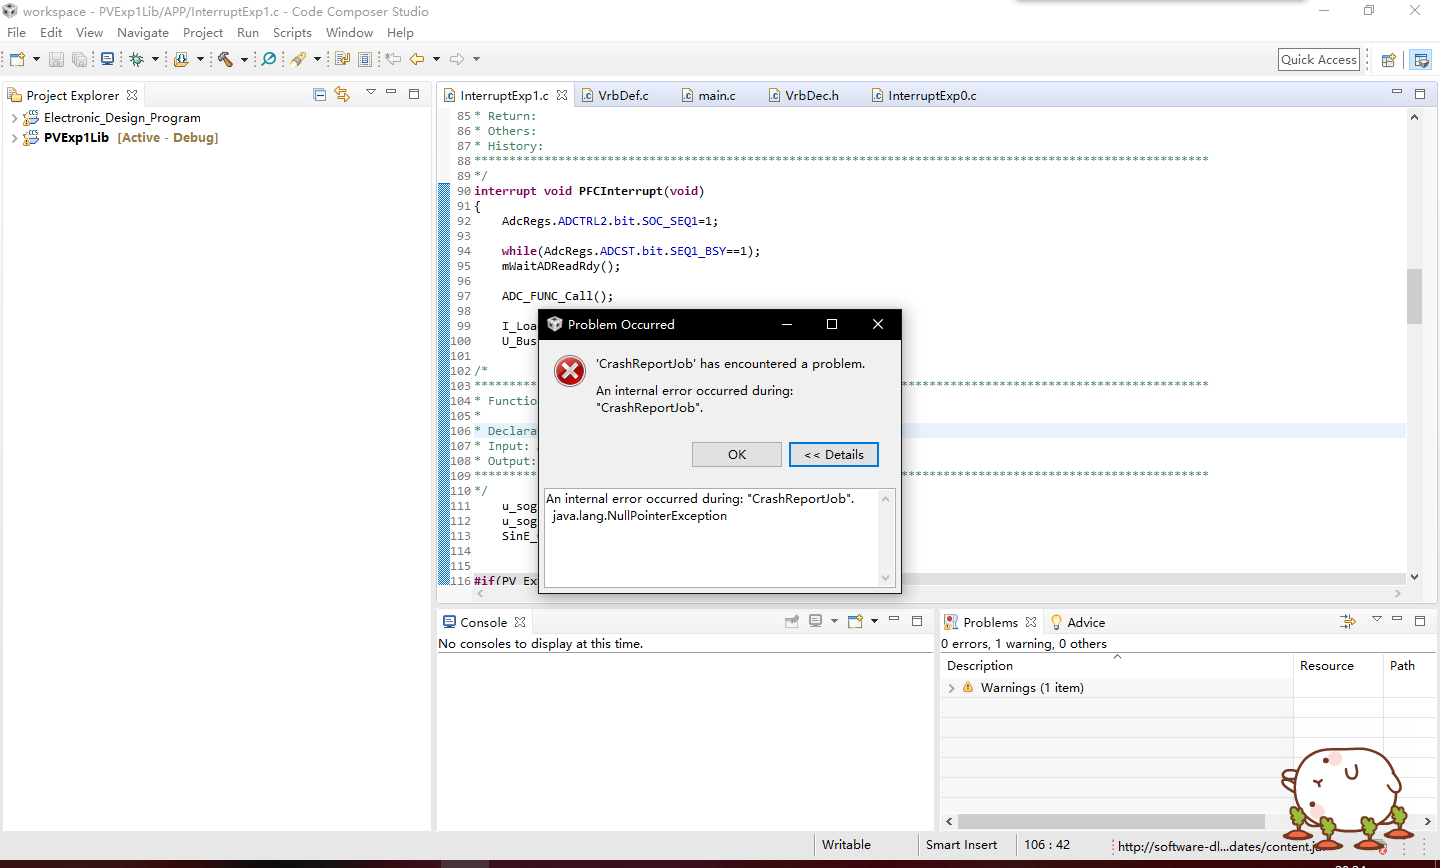
Task: Click the back navigation yellow arrow
Action: coord(417,60)
